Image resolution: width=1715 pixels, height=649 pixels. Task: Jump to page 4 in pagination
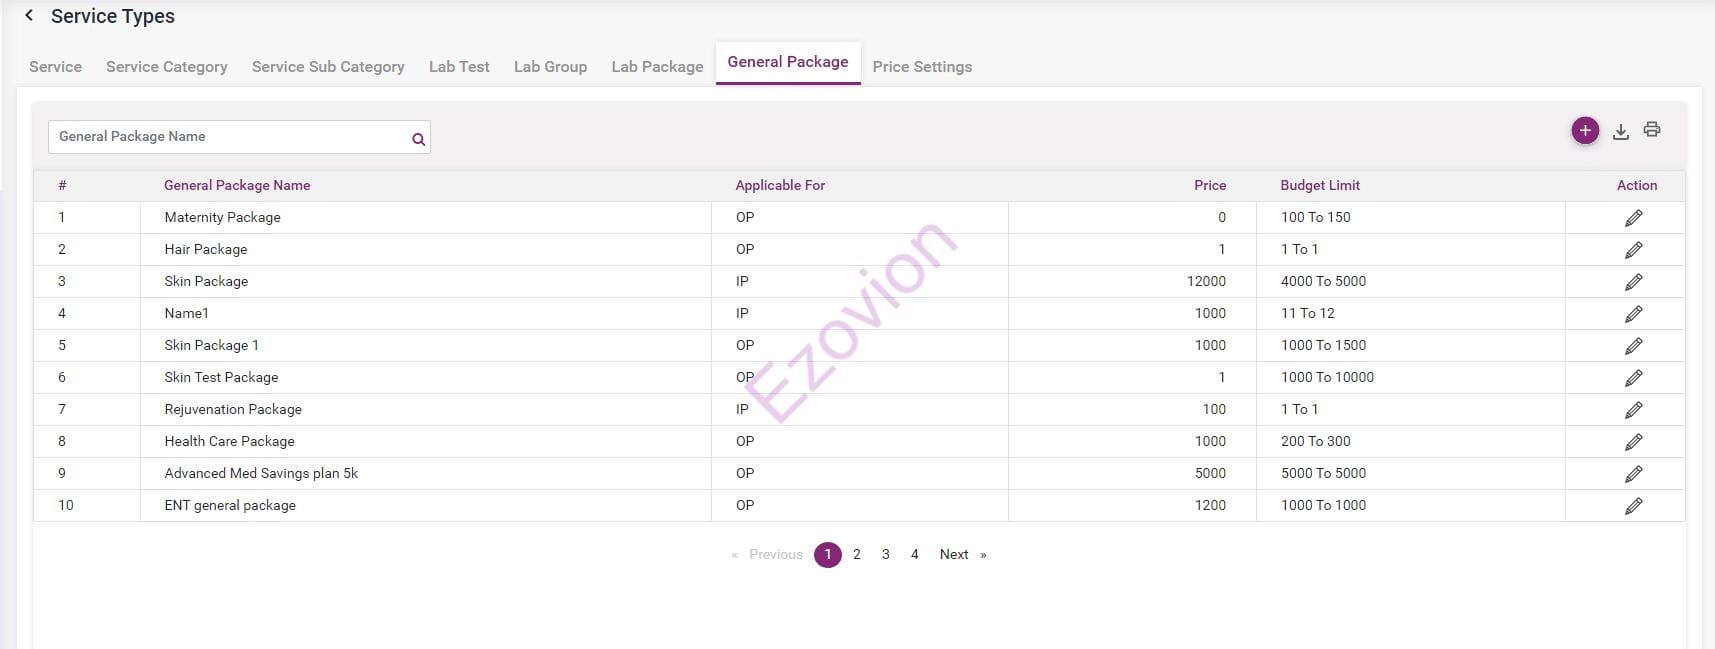pyautogui.click(x=914, y=554)
